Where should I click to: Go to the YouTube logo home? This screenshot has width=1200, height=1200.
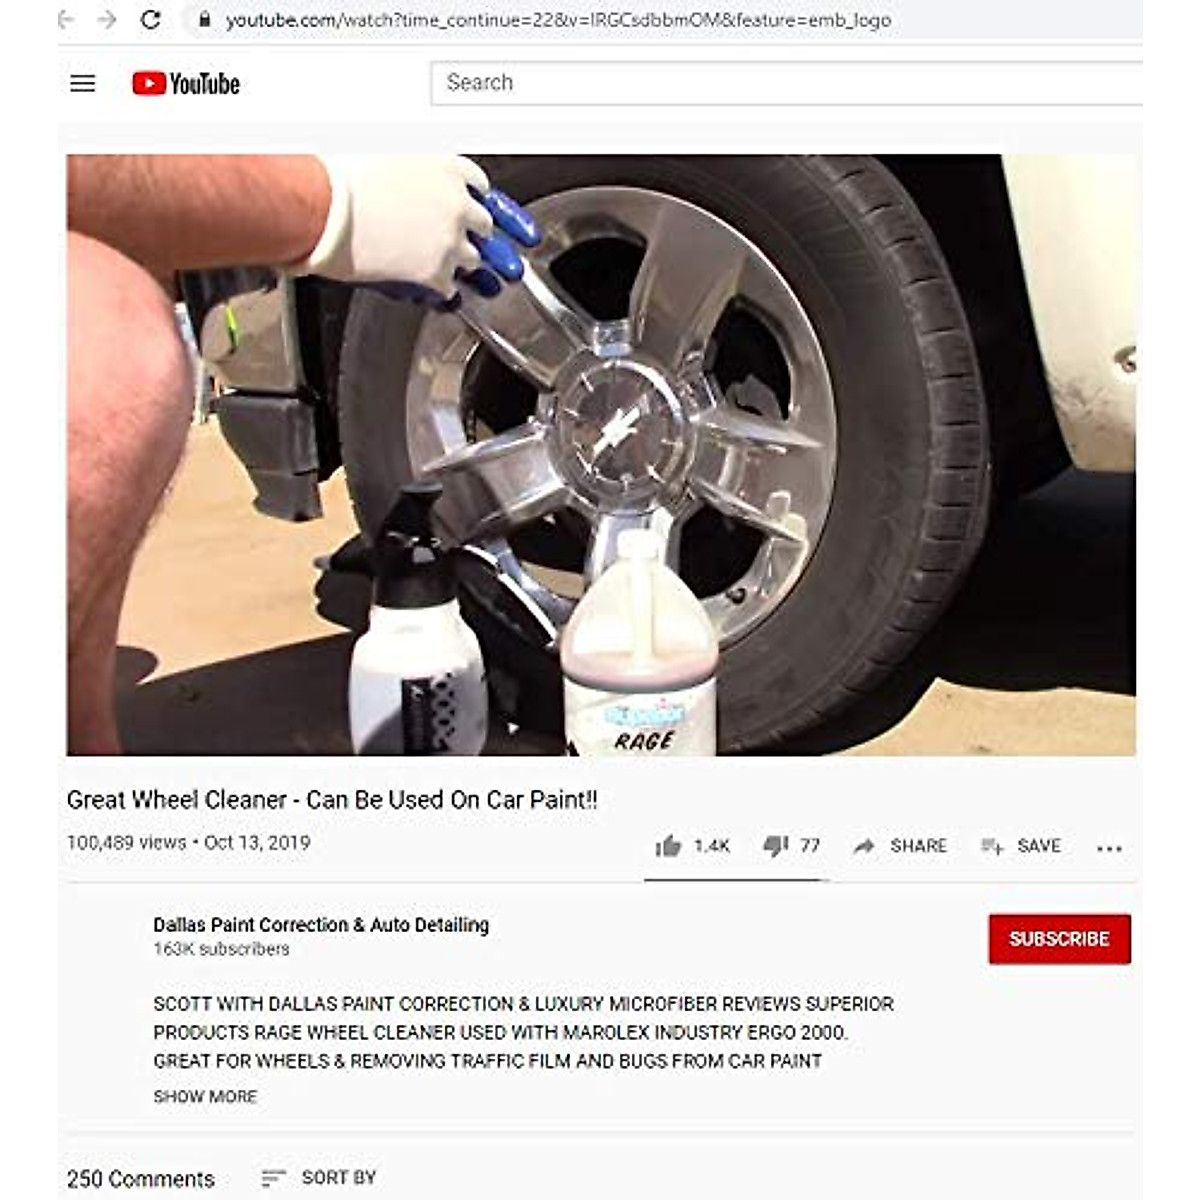coord(186,84)
